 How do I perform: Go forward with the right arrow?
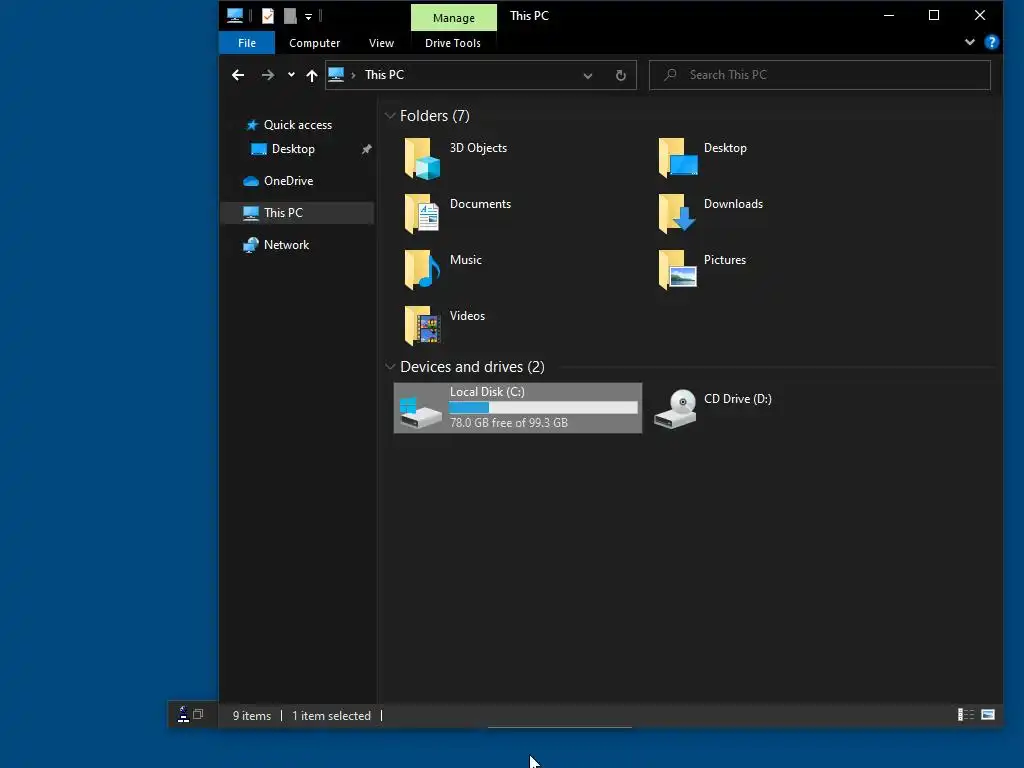[268, 75]
